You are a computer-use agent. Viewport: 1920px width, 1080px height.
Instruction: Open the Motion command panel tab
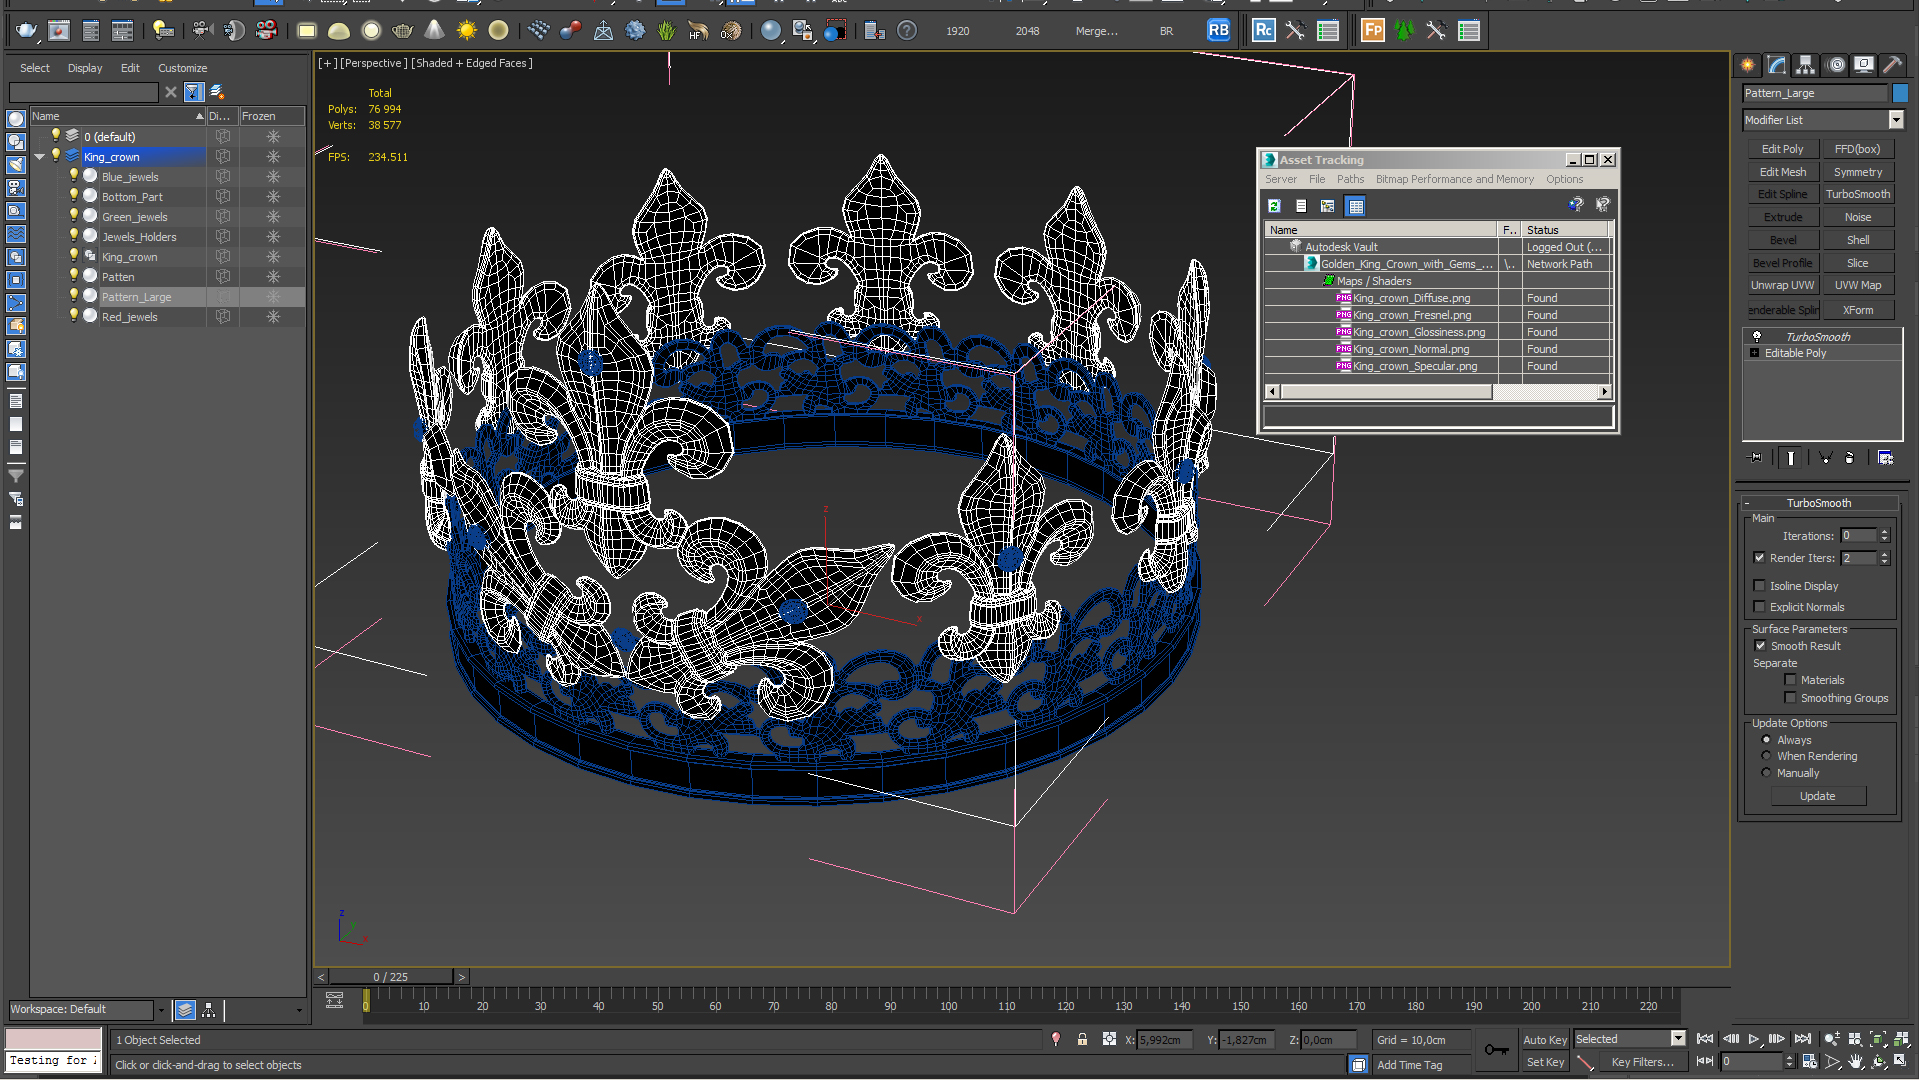1836,65
